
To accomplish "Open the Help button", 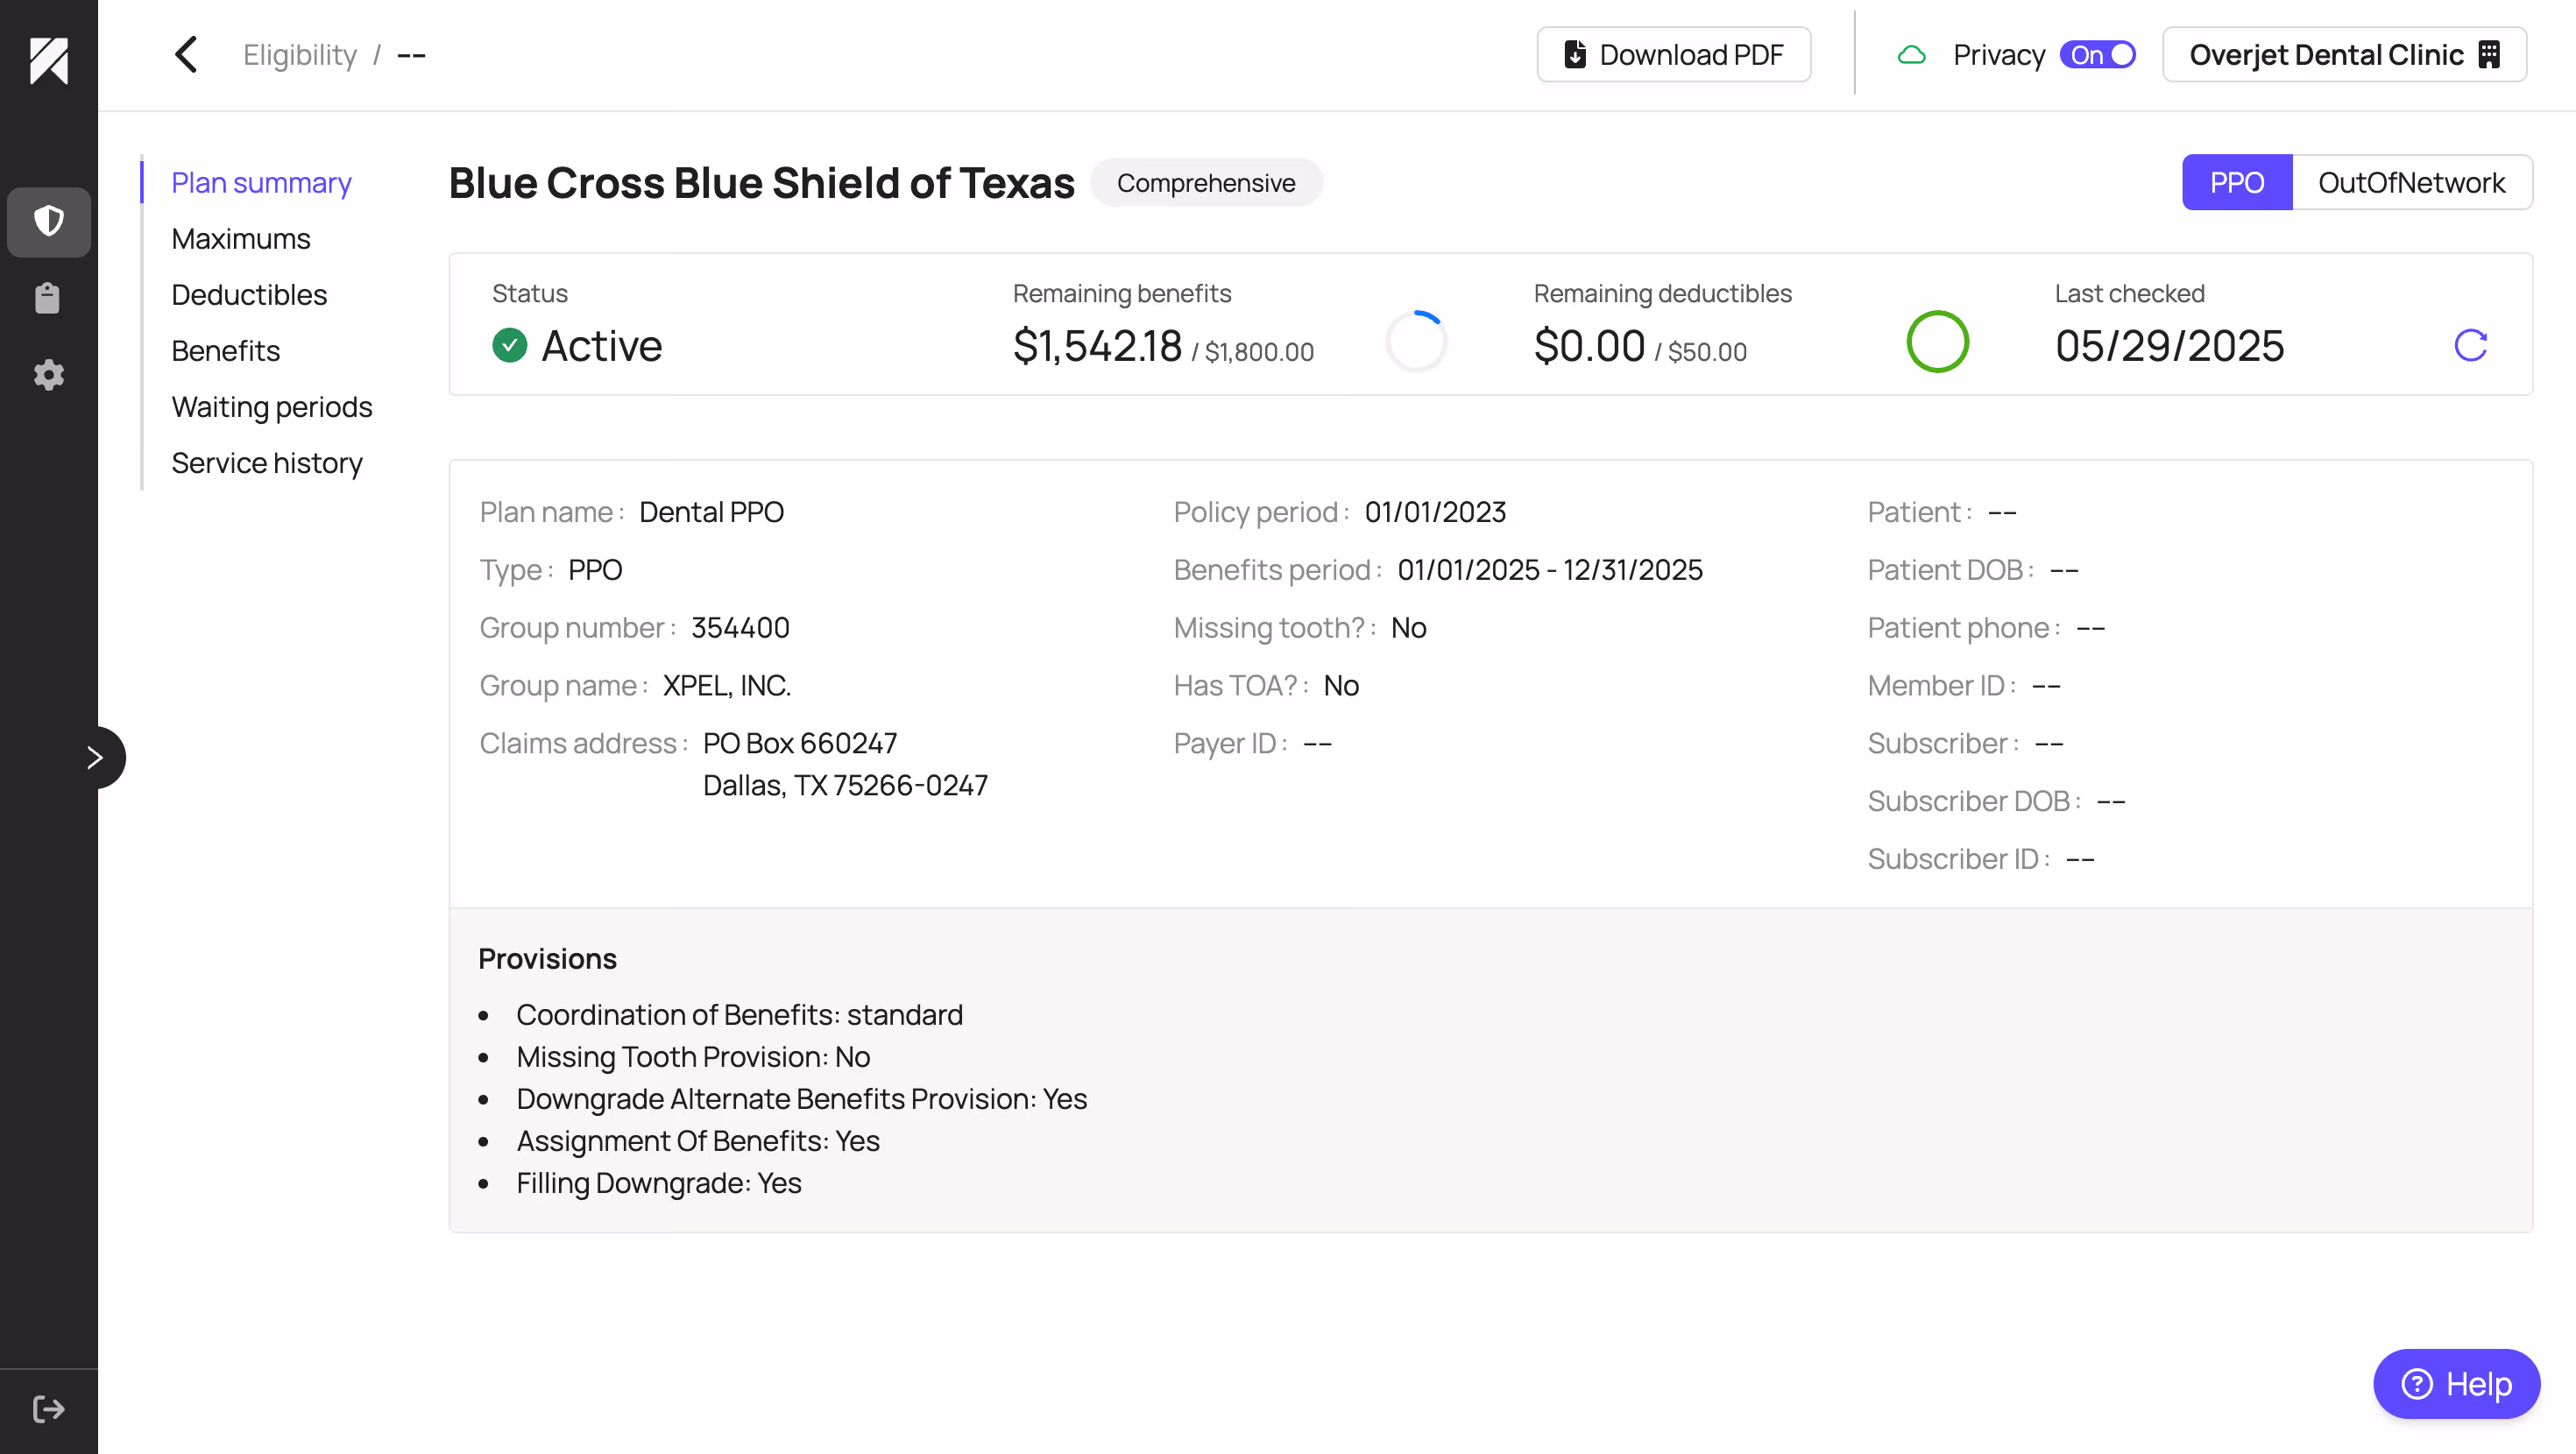I will (x=2456, y=1384).
